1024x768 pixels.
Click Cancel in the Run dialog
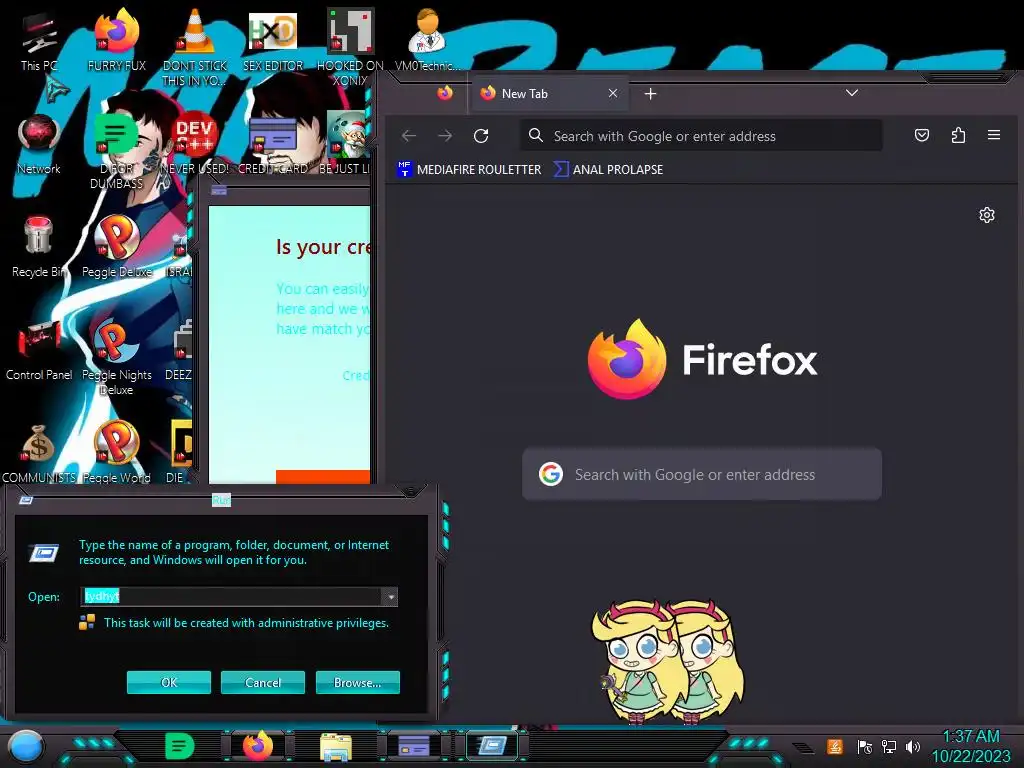[x=263, y=682]
